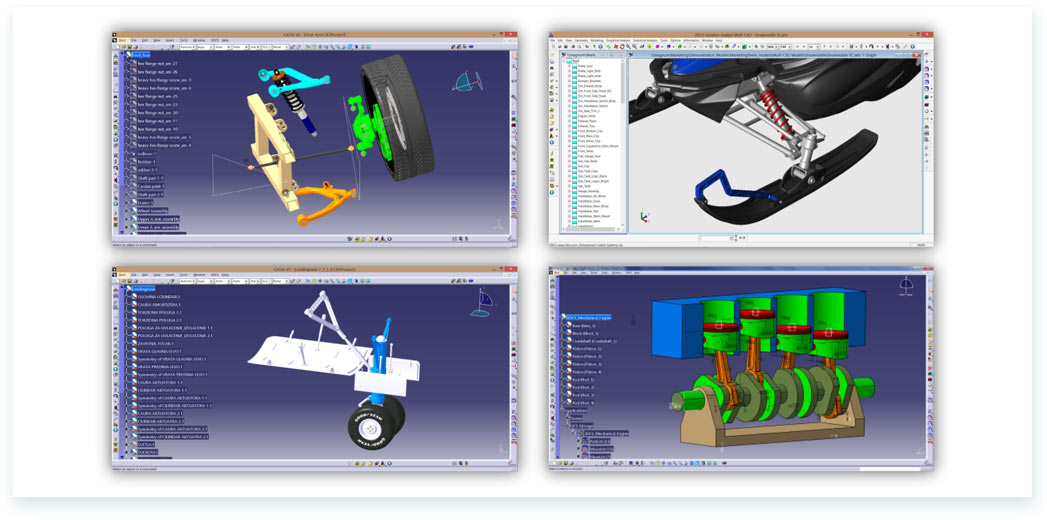
Task: Expand Bumper_Brackets node in 3DCS tree
Action: [x=570, y=81]
